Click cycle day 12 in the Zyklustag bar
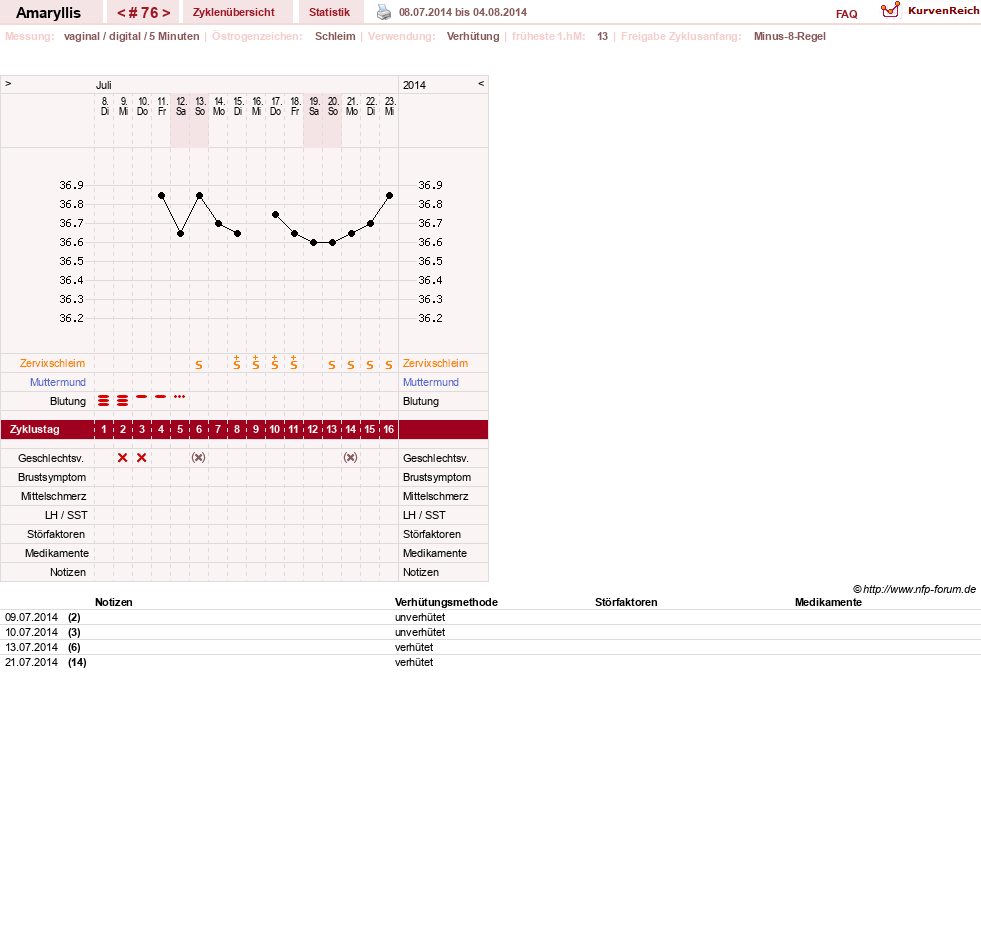The width and height of the screenshot is (981, 941). pyautogui.click(x=312, y=429)
